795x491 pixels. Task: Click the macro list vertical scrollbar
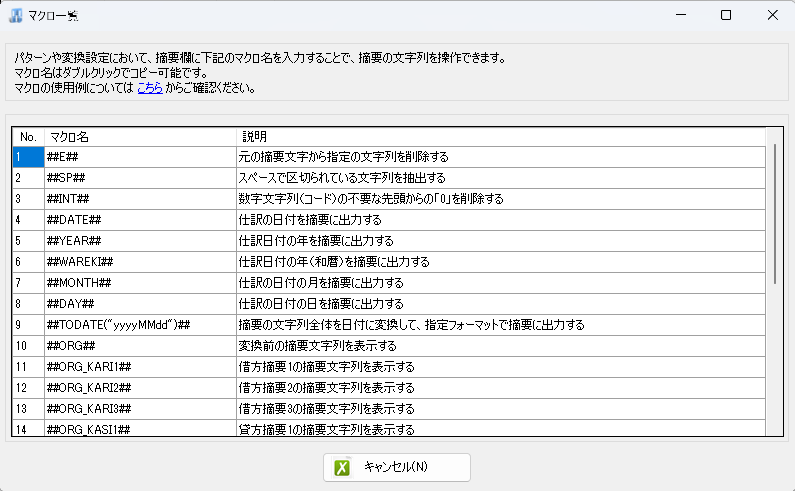775,215
